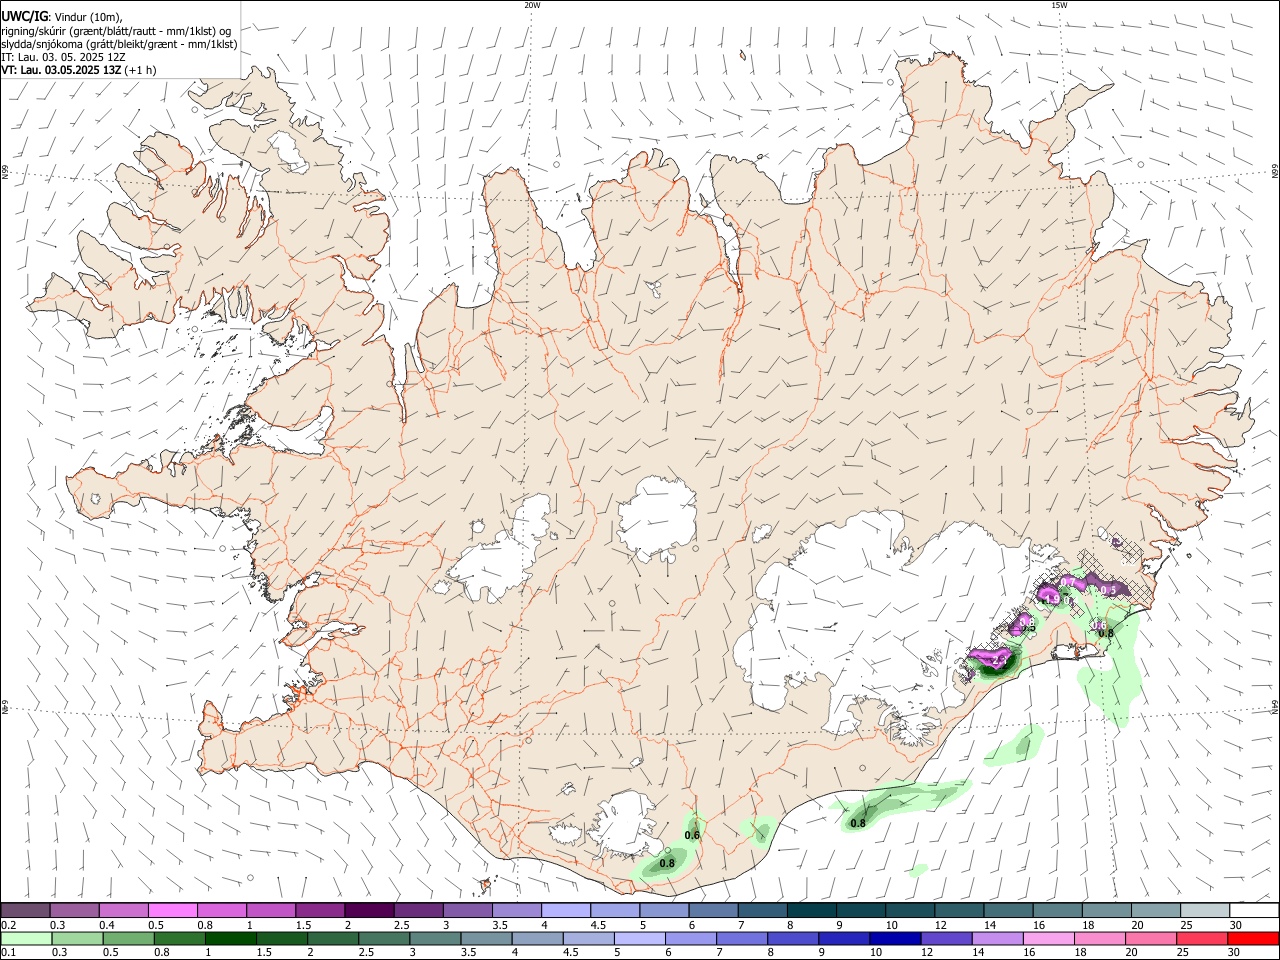
Task: Click the '0.8' value in the offshore green streak southeast
Action: 858,823
